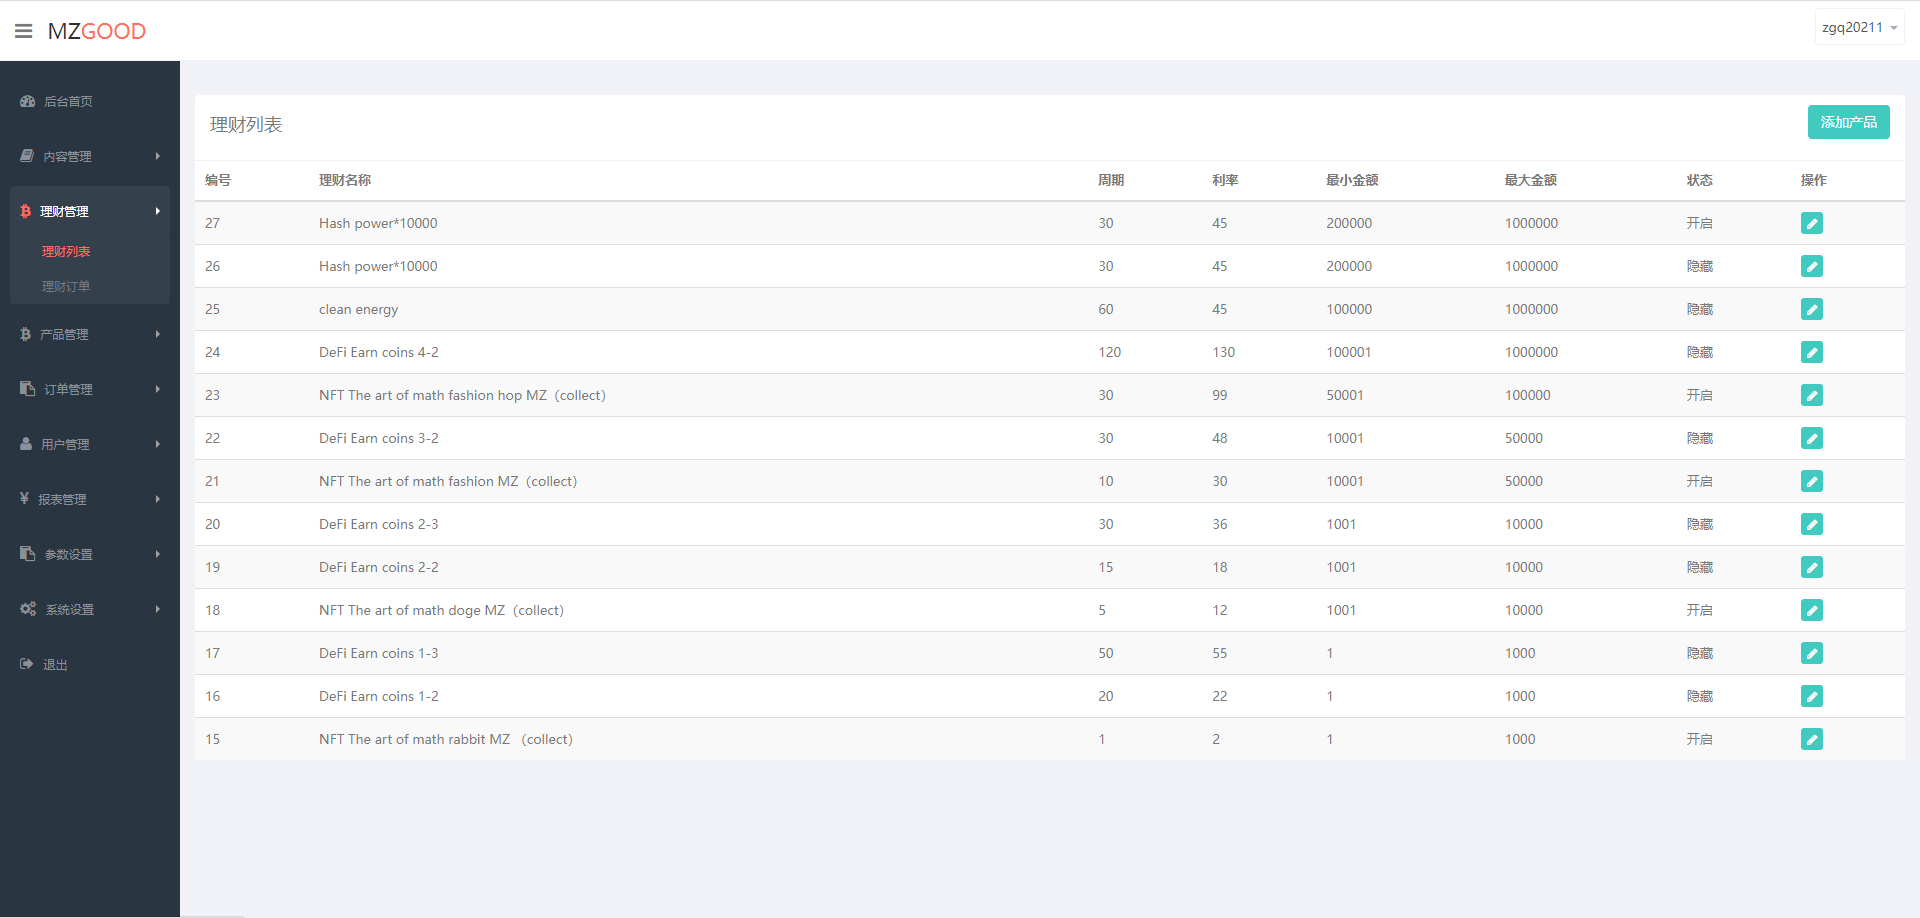1920x918 pixels.
Task: Edit NFT The art of math fashion hop MZ
Action: click(x=1811, y=395)
